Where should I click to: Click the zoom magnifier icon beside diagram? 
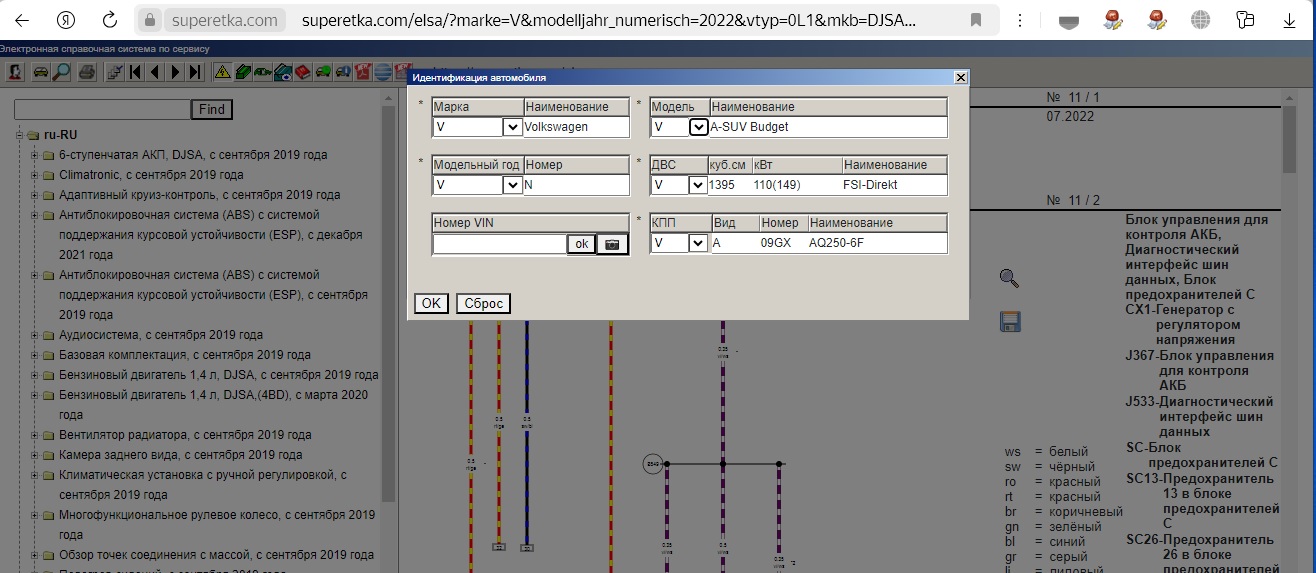pyautogui.click(x=1009, y=279)
